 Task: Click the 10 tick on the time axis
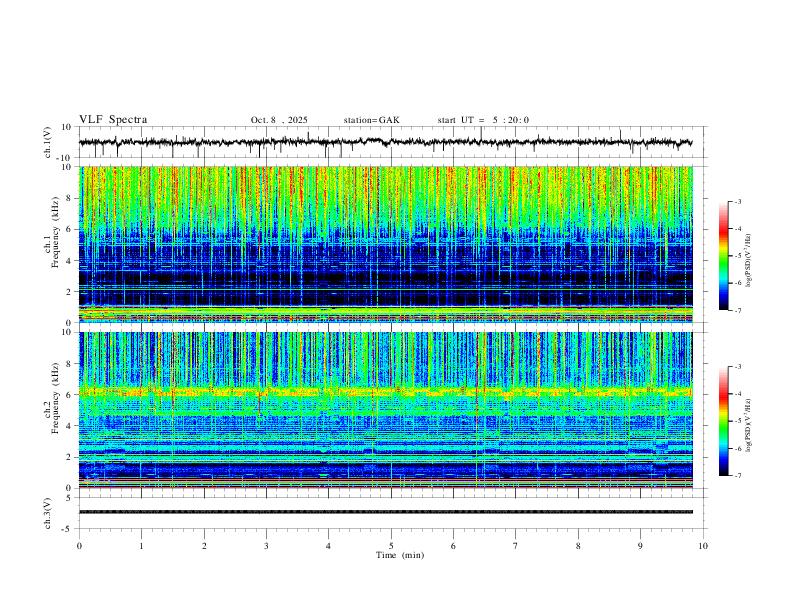(x=703, y=546)
